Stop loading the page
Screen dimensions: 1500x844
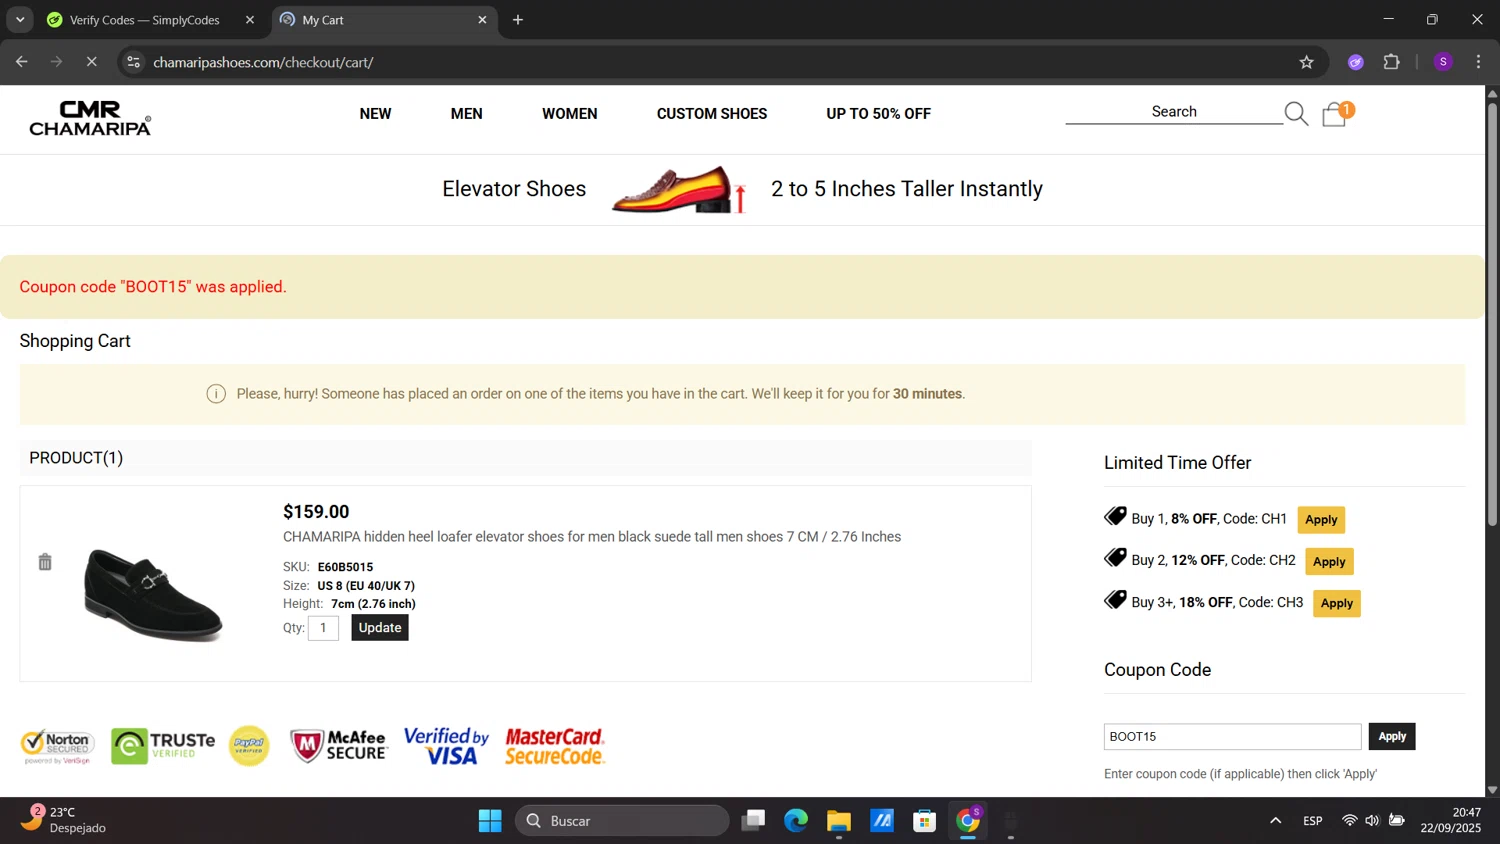pyautogui.click(x=91, y=62)
